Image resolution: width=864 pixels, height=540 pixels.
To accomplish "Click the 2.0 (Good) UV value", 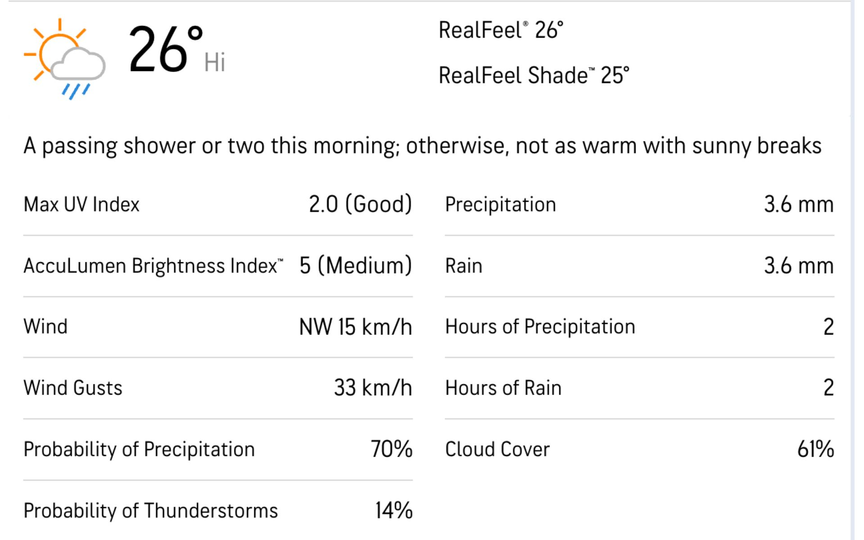I will (x=360, y=205).
